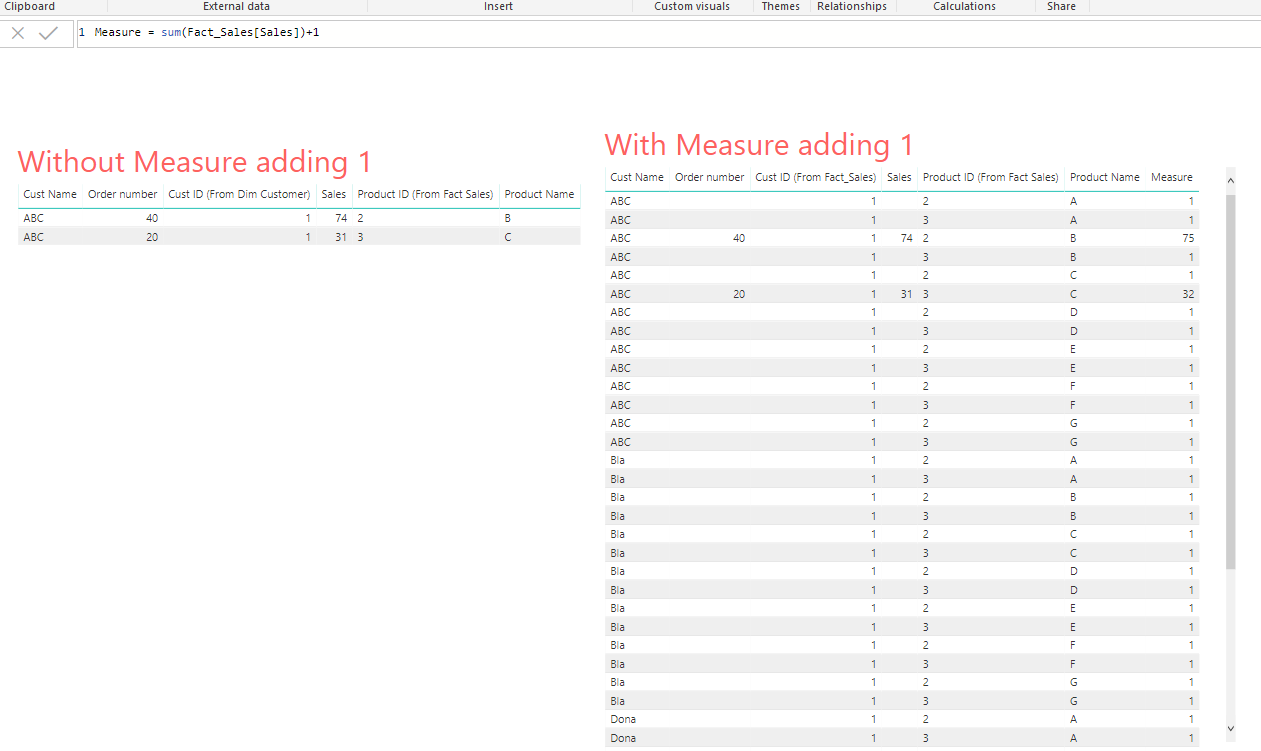Viewport: 1261px width, 751px height.
Task: Select Product Name C in the left table
Action: point(508,237)
